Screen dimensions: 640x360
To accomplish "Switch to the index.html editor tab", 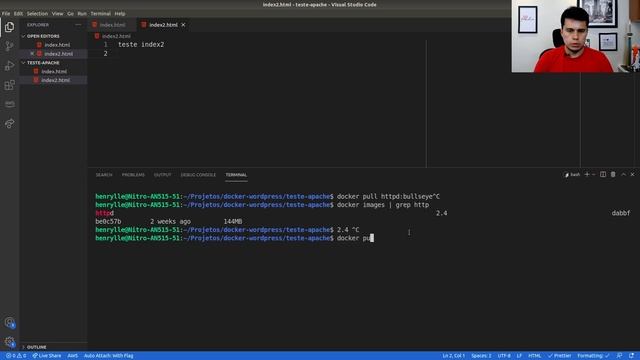I will click(112, 25).
